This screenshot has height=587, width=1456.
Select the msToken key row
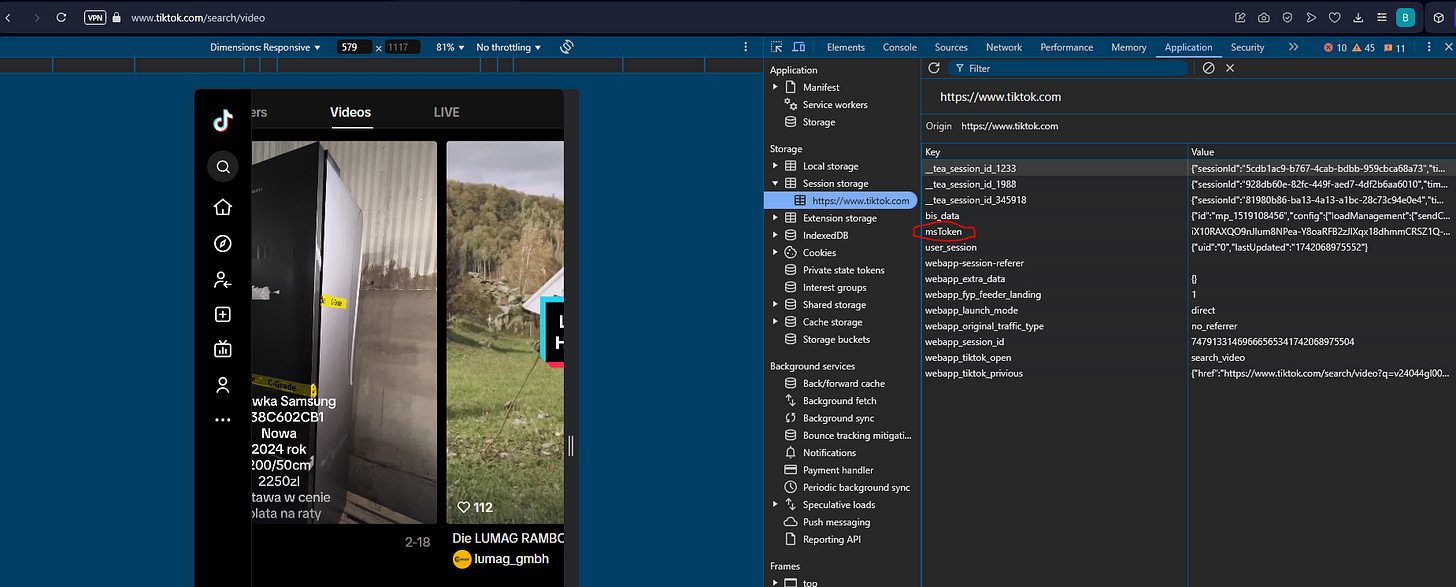point(943,231)
